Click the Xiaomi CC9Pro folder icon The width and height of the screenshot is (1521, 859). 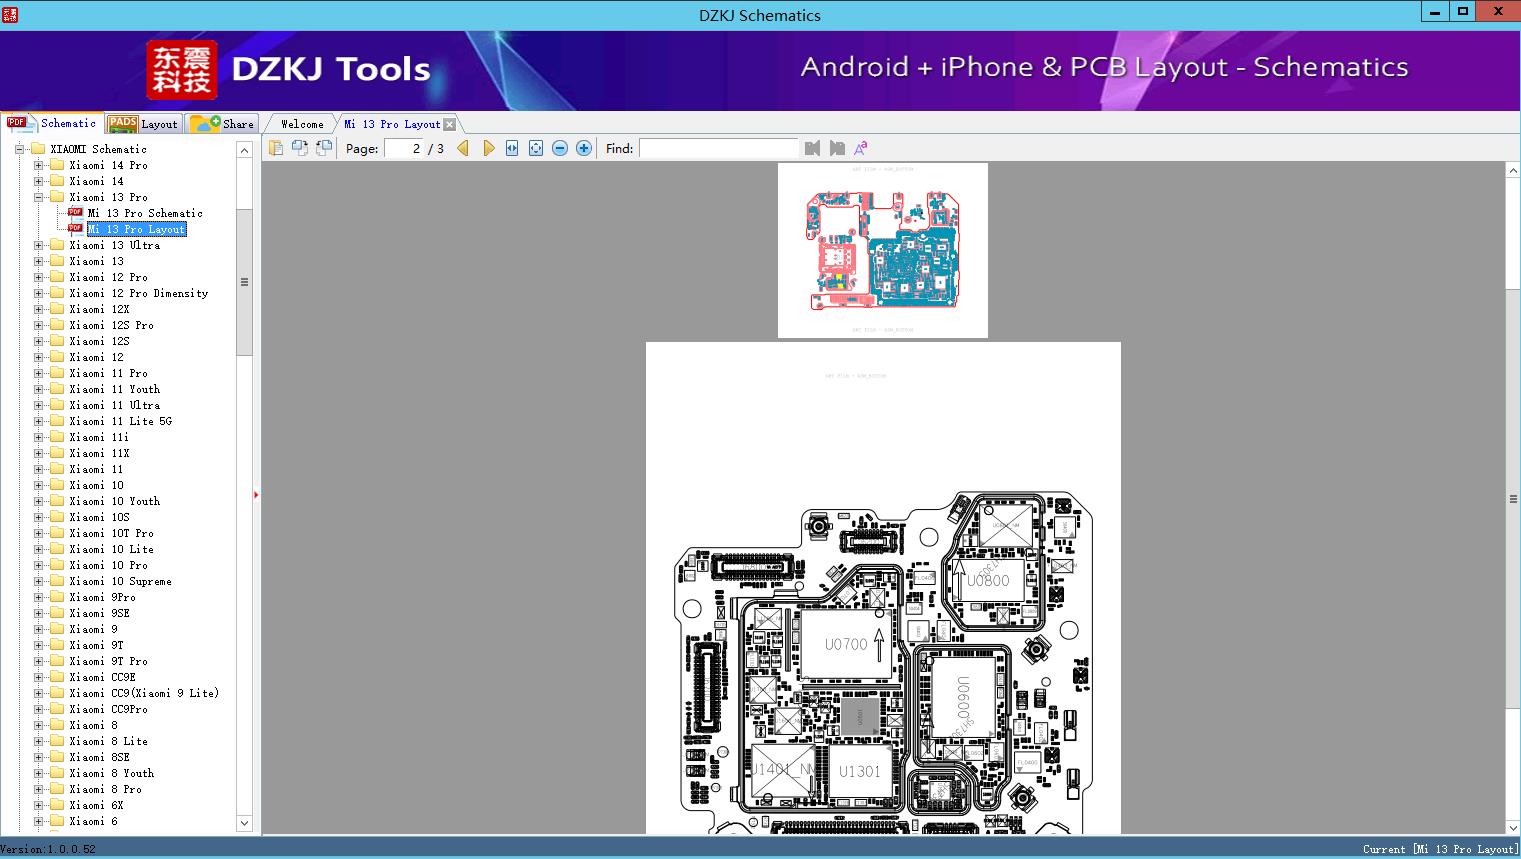tap(57, 709)
